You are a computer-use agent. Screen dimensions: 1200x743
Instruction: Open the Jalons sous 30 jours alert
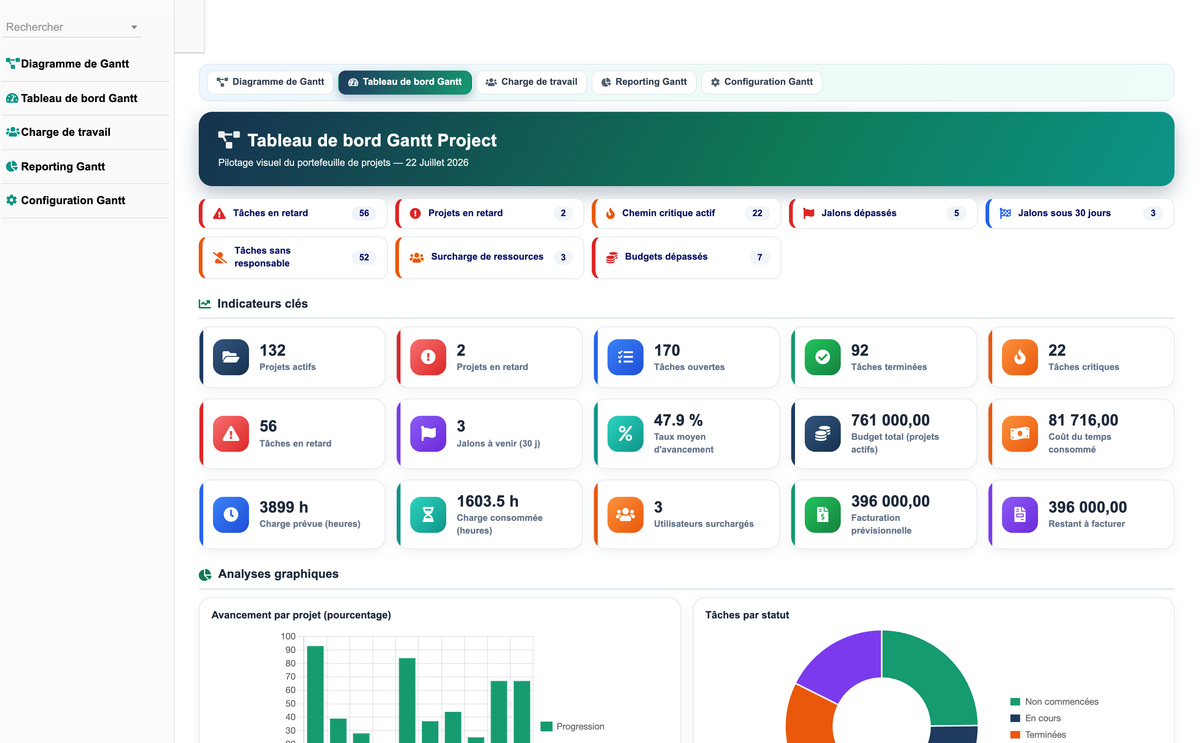point(1080,213)
